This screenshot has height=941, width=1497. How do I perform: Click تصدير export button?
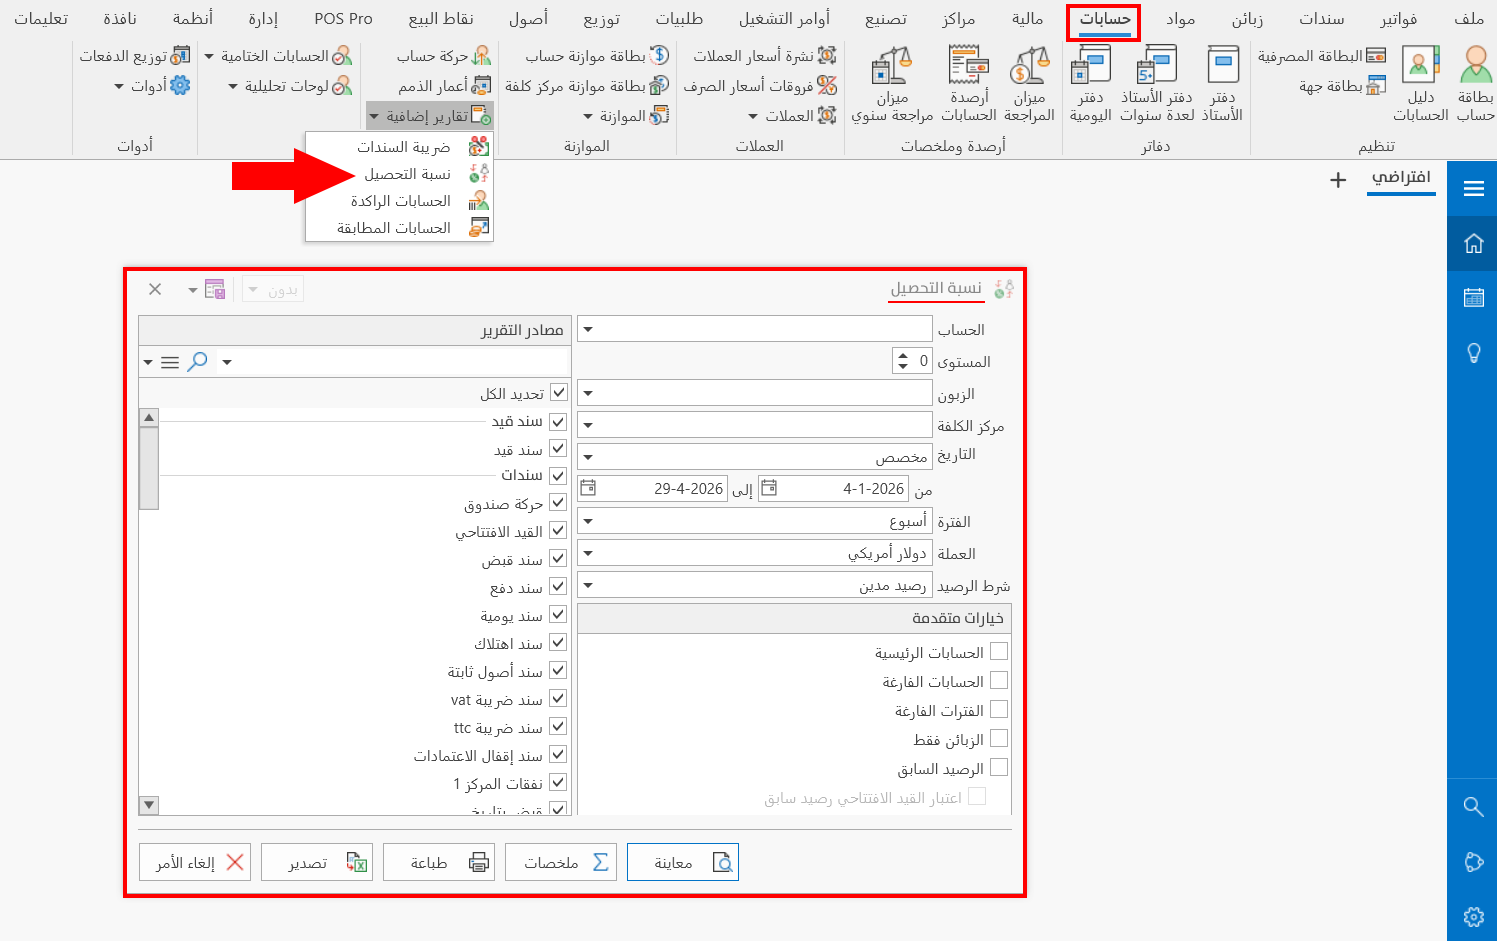click(x=317, y=862)
